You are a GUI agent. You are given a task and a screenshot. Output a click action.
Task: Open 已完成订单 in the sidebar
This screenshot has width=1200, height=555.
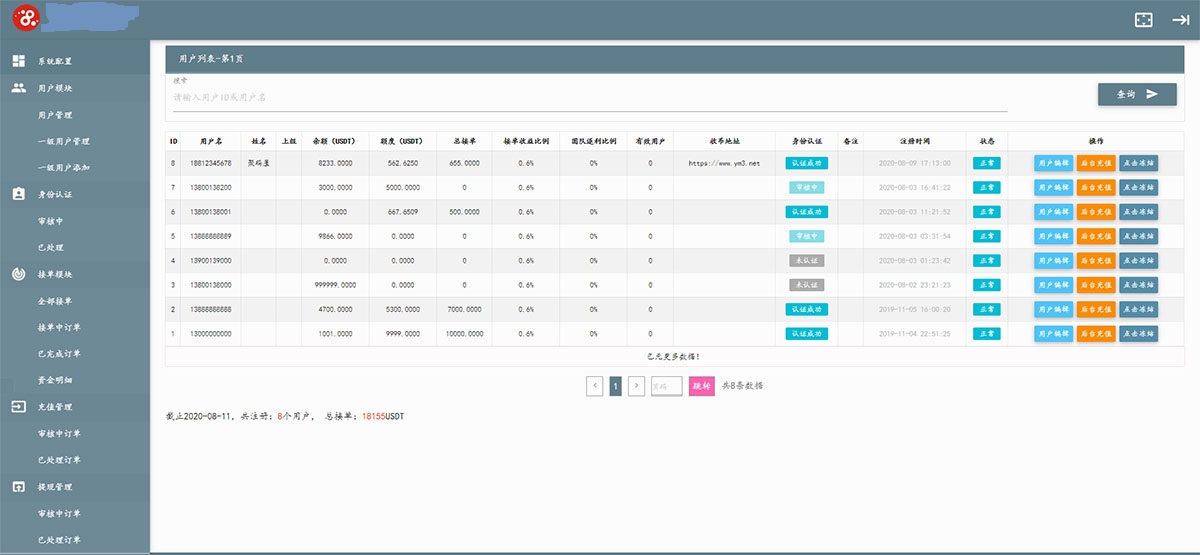tap(59, 353)
